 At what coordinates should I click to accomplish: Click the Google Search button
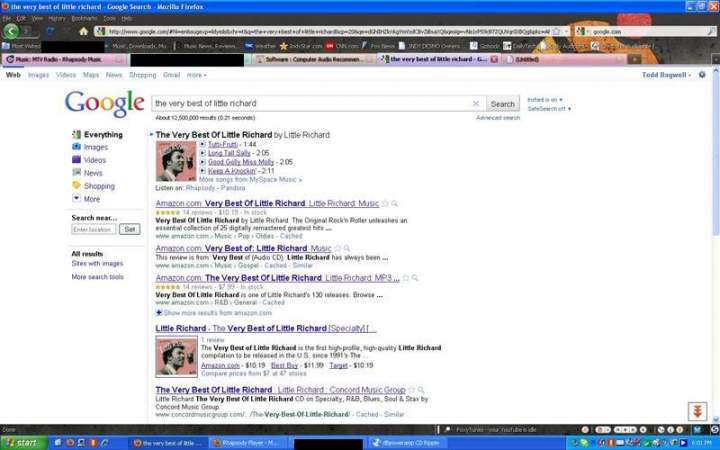click(503, 104)
